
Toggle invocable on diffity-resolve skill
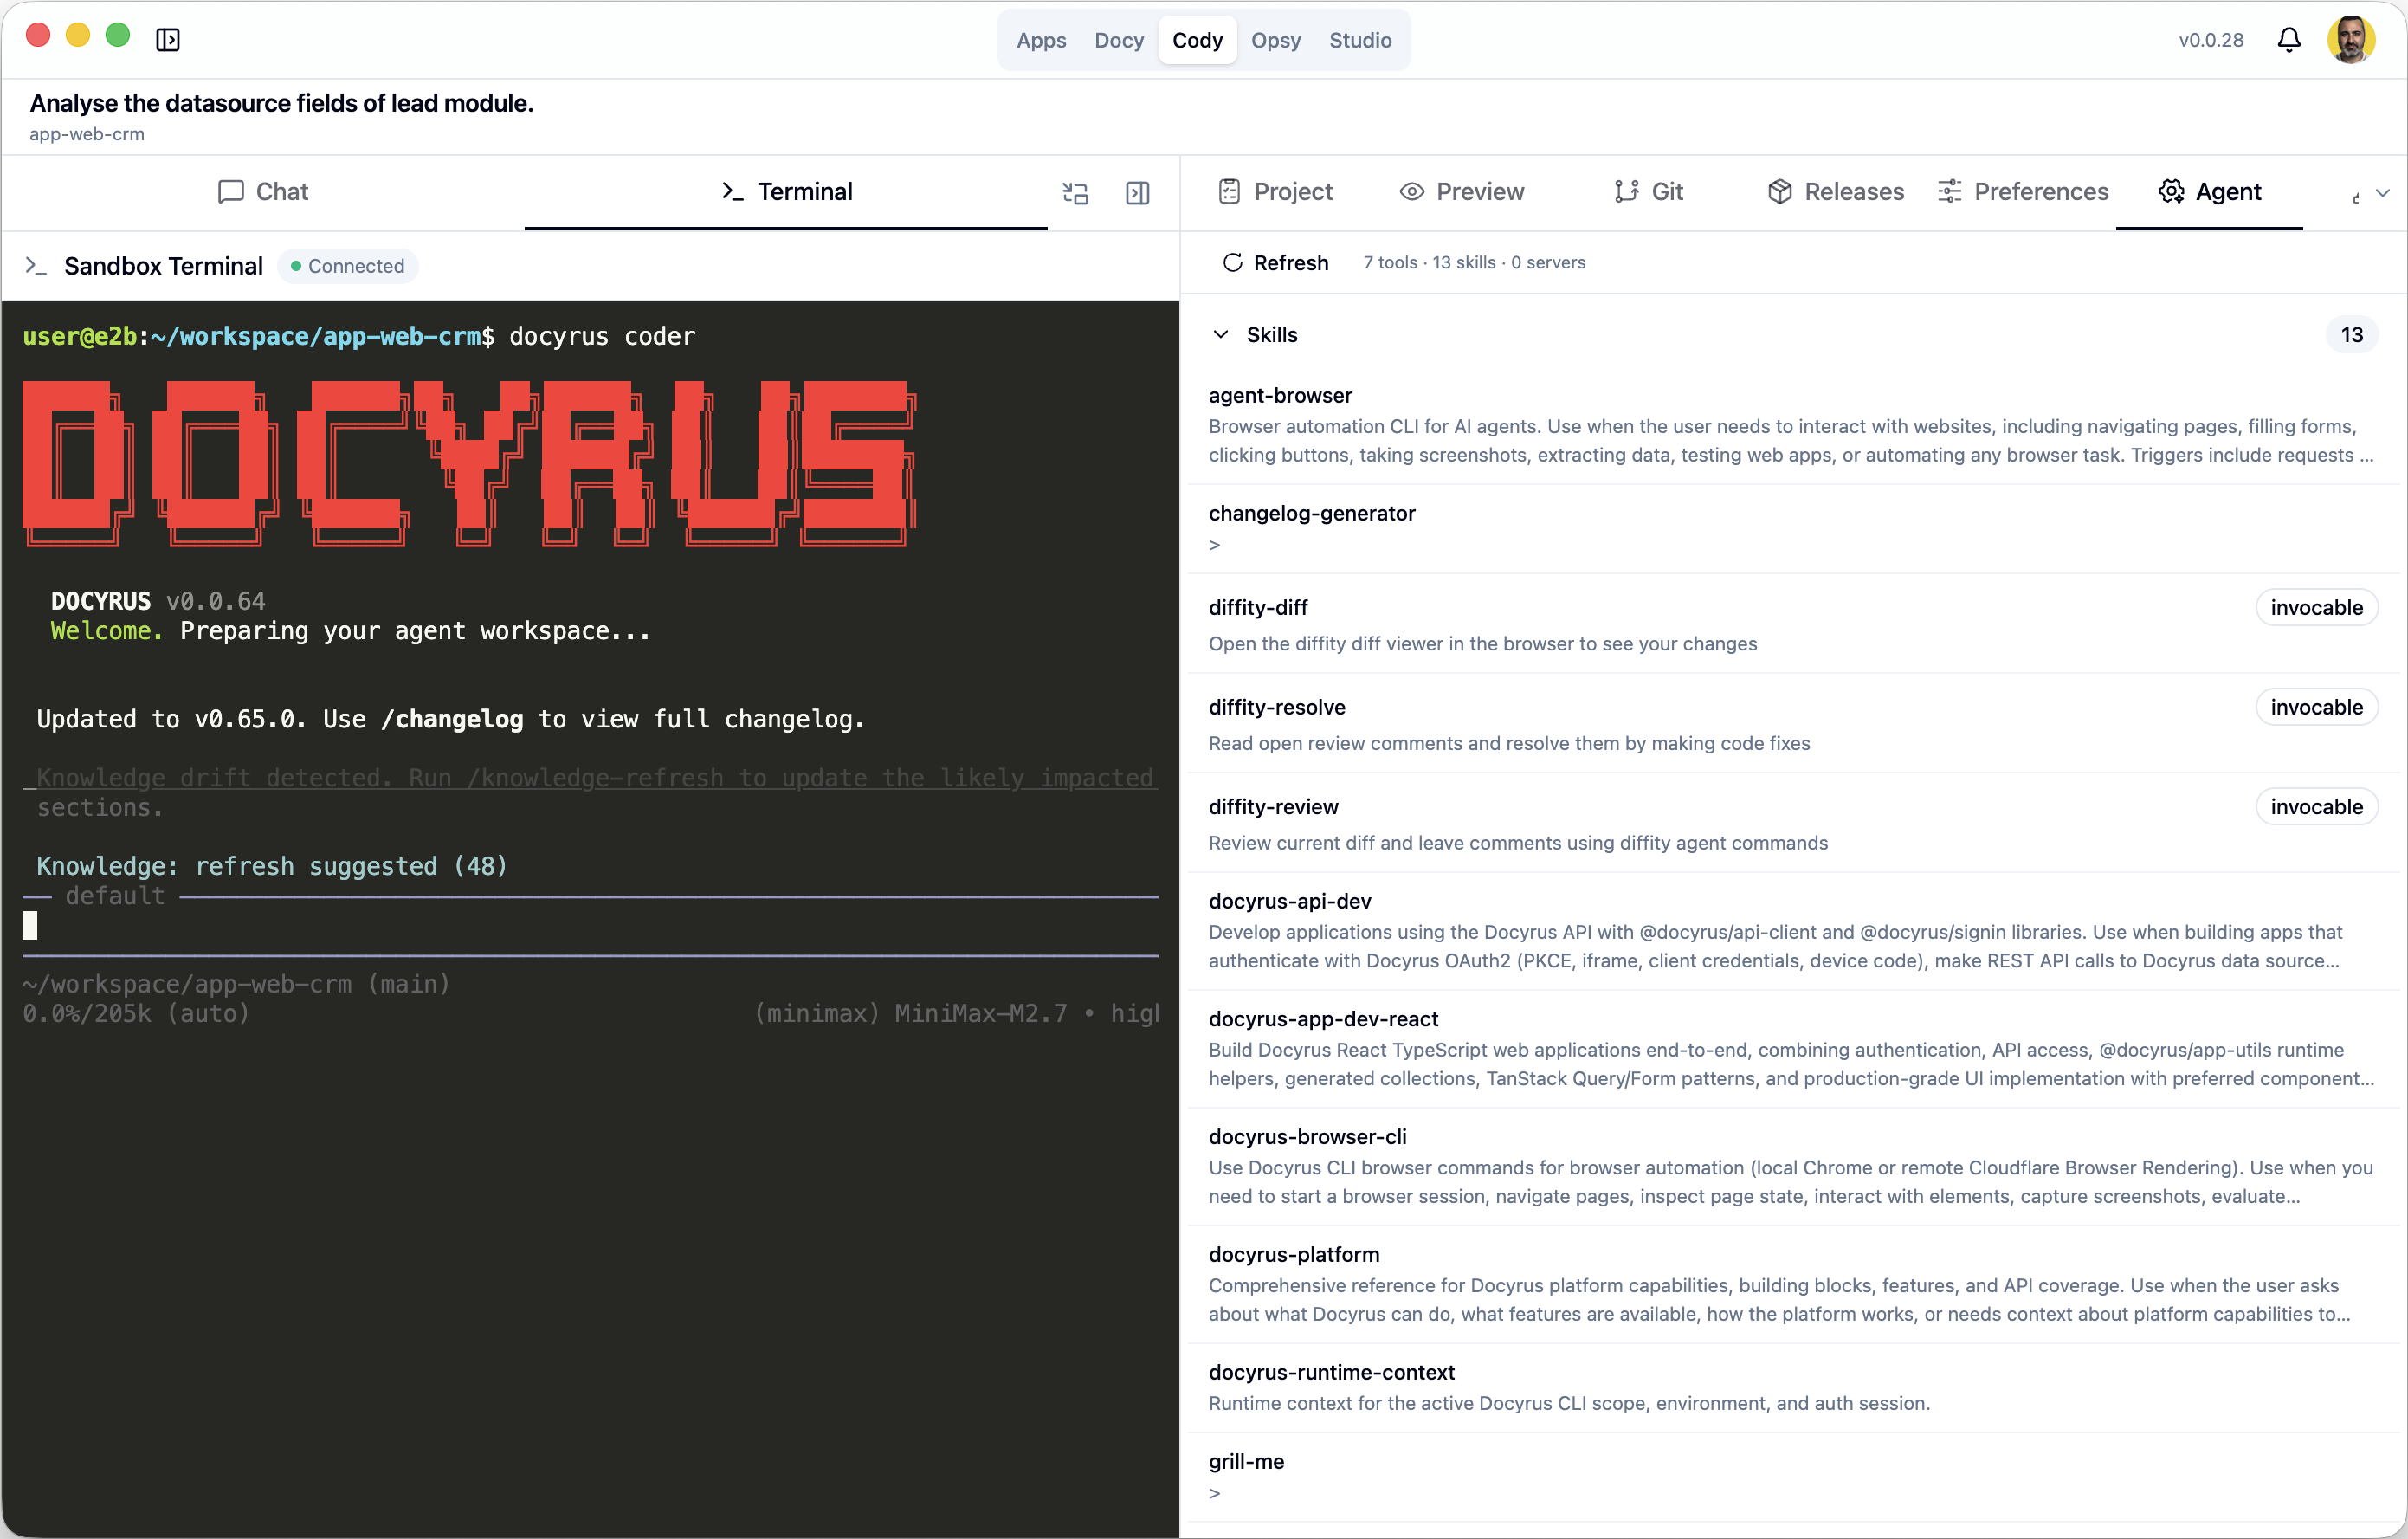pos(2316,706)
